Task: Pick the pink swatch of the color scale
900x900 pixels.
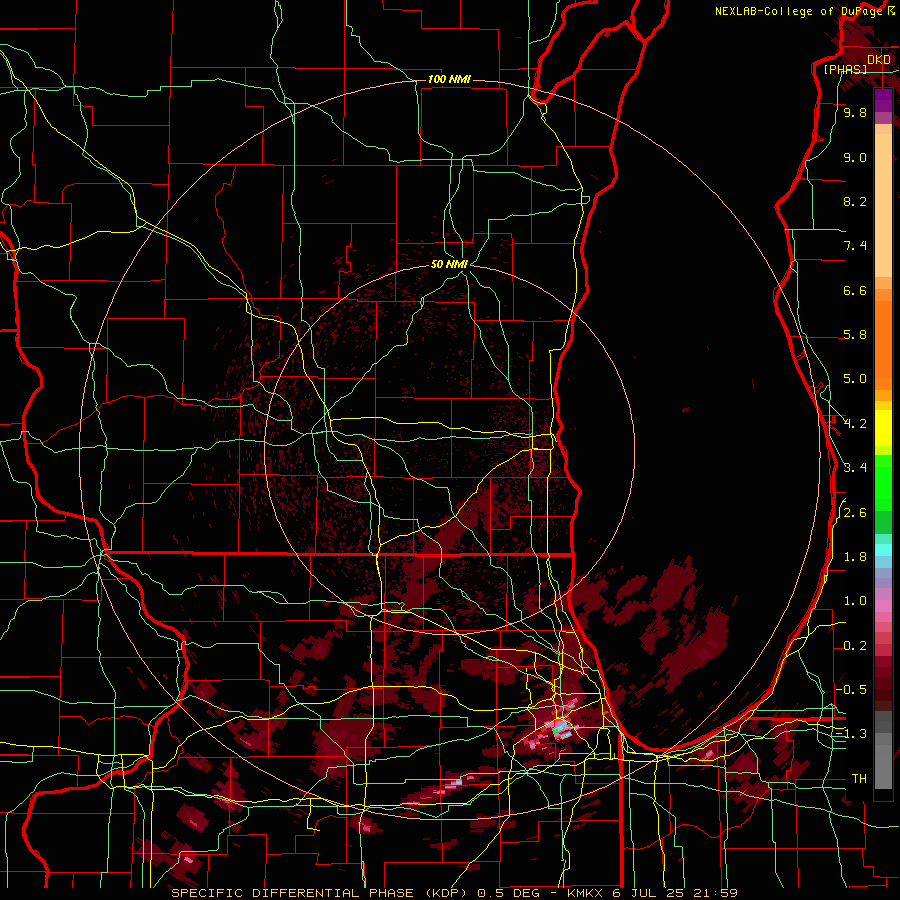Action: [883, 605]
